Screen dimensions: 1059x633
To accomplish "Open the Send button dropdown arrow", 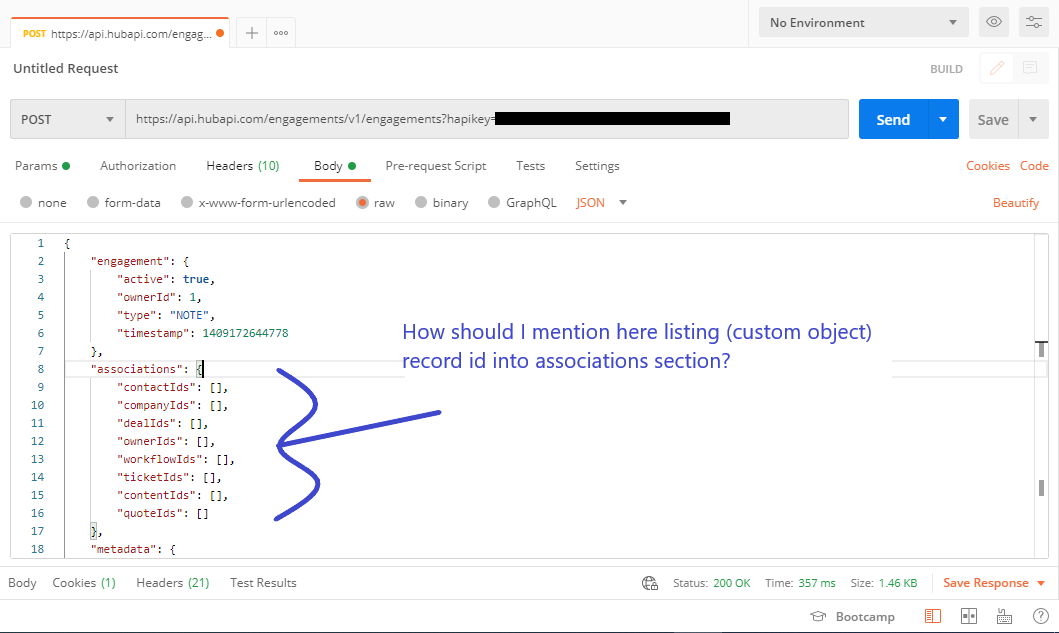I will point(943,119).
